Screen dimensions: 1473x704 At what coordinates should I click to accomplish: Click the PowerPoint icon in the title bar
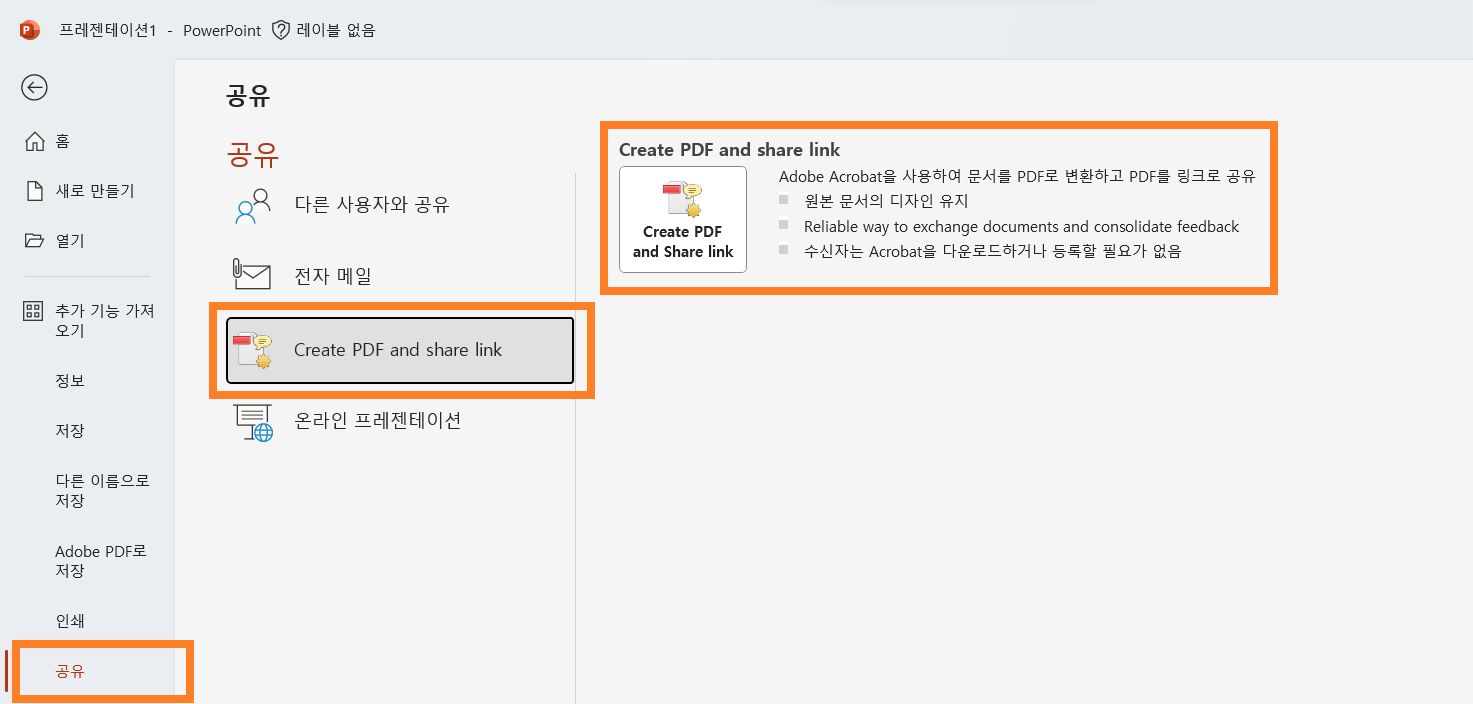[29, 29]
